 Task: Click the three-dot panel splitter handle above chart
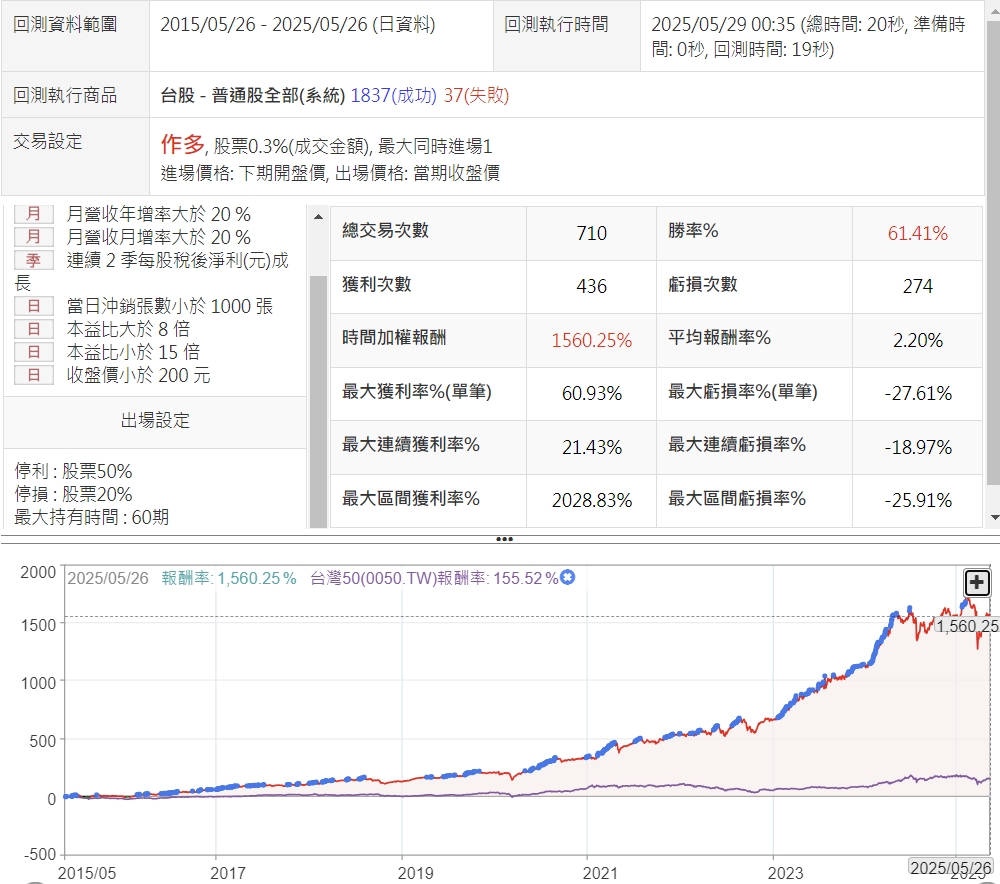504,539
